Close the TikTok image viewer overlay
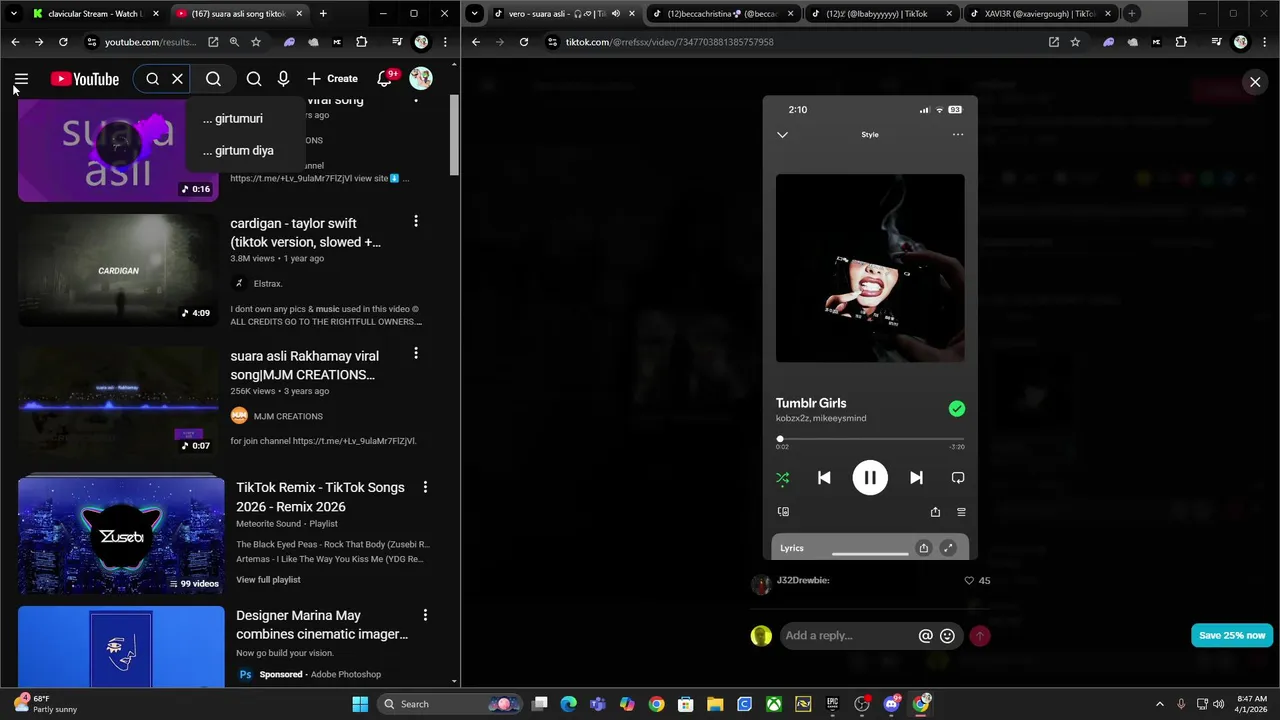The image size is (1280, 720). (1255, 82)
